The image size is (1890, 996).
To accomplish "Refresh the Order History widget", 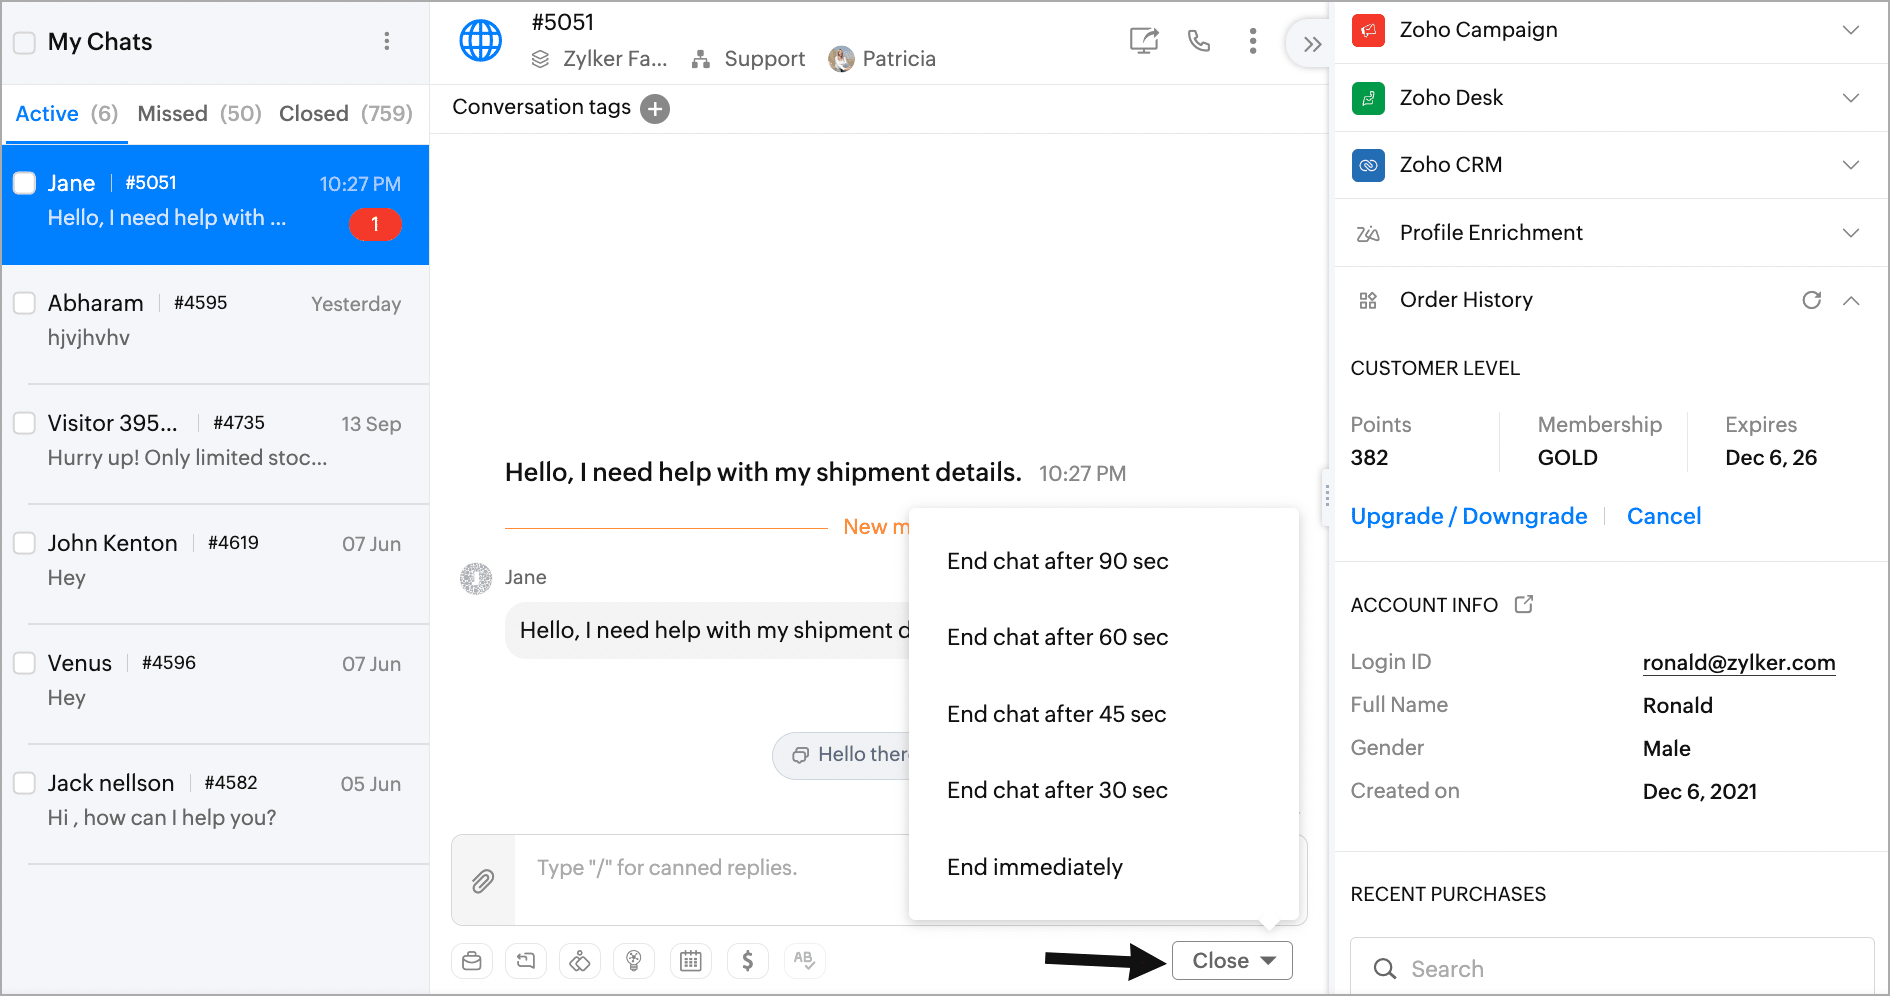I will click(1811, 300).
